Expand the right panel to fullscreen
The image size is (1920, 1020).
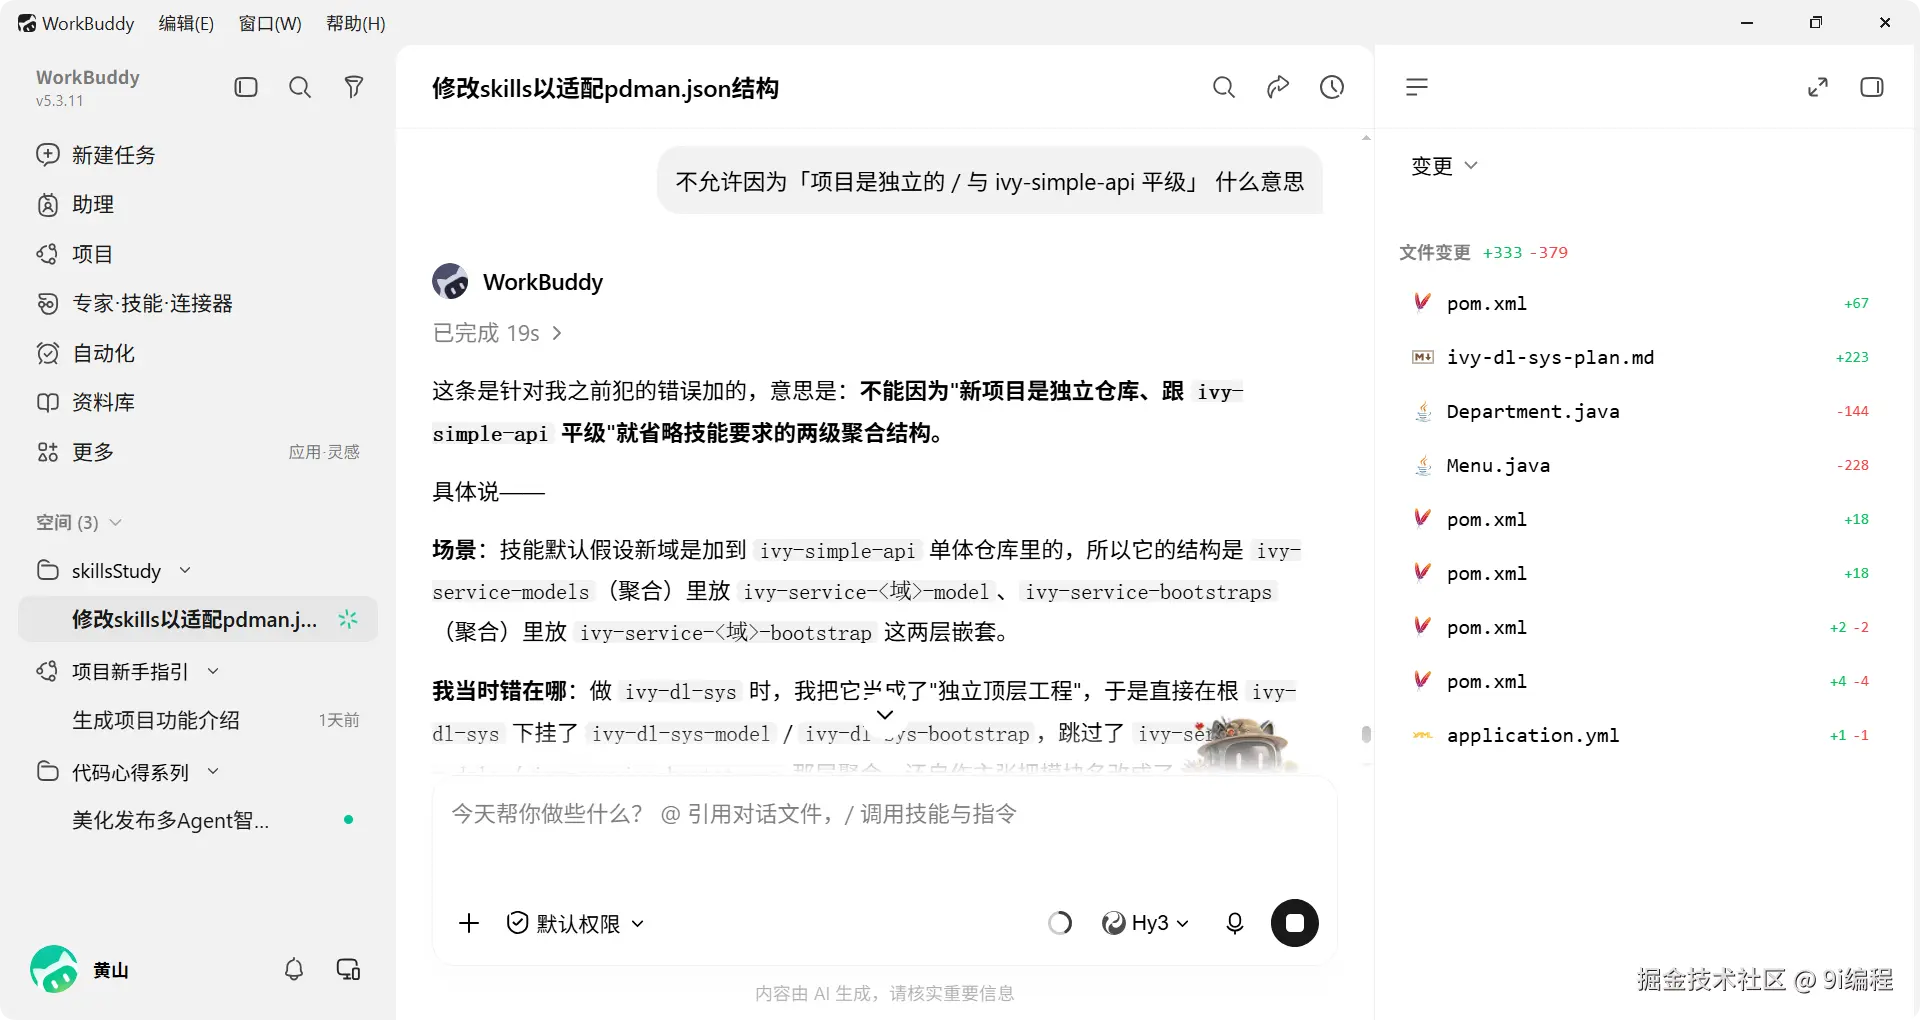pos(1818,87)
